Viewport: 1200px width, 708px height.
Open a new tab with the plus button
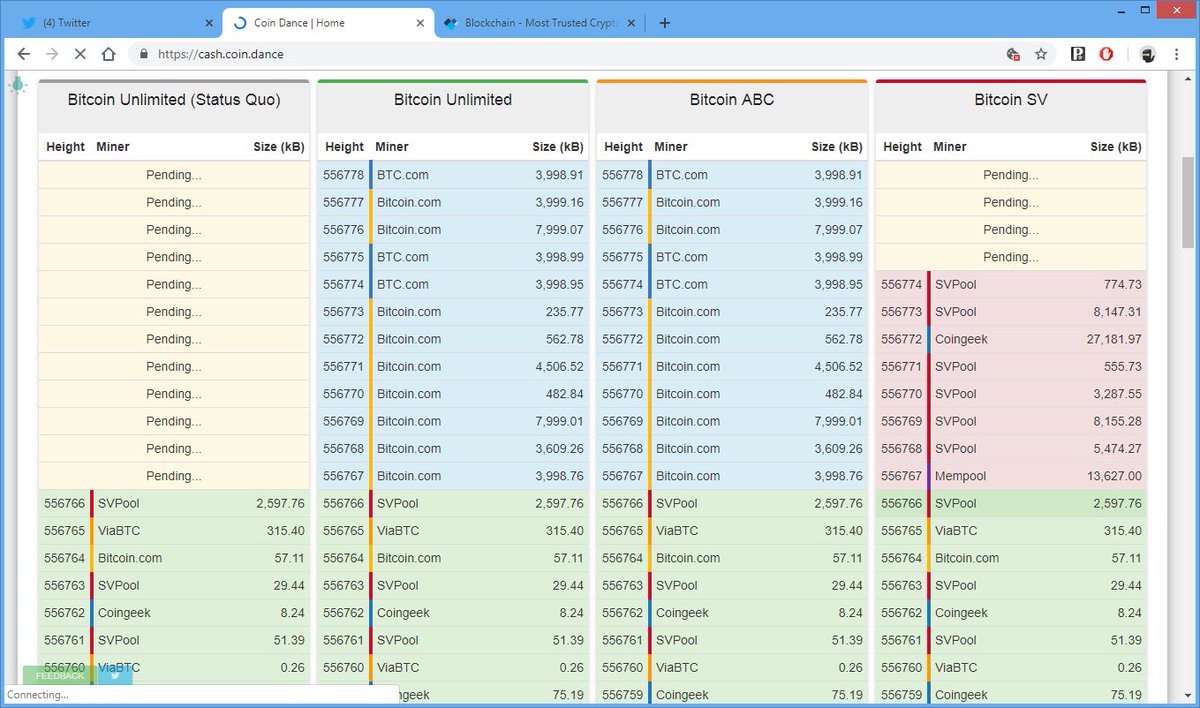pyautogui.click(x=665, y=23)
